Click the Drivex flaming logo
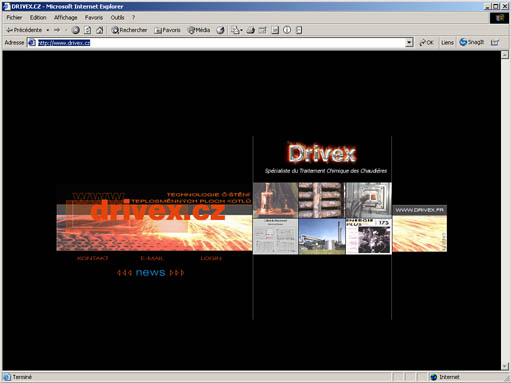The image size is (511, 383). [322, 154]
